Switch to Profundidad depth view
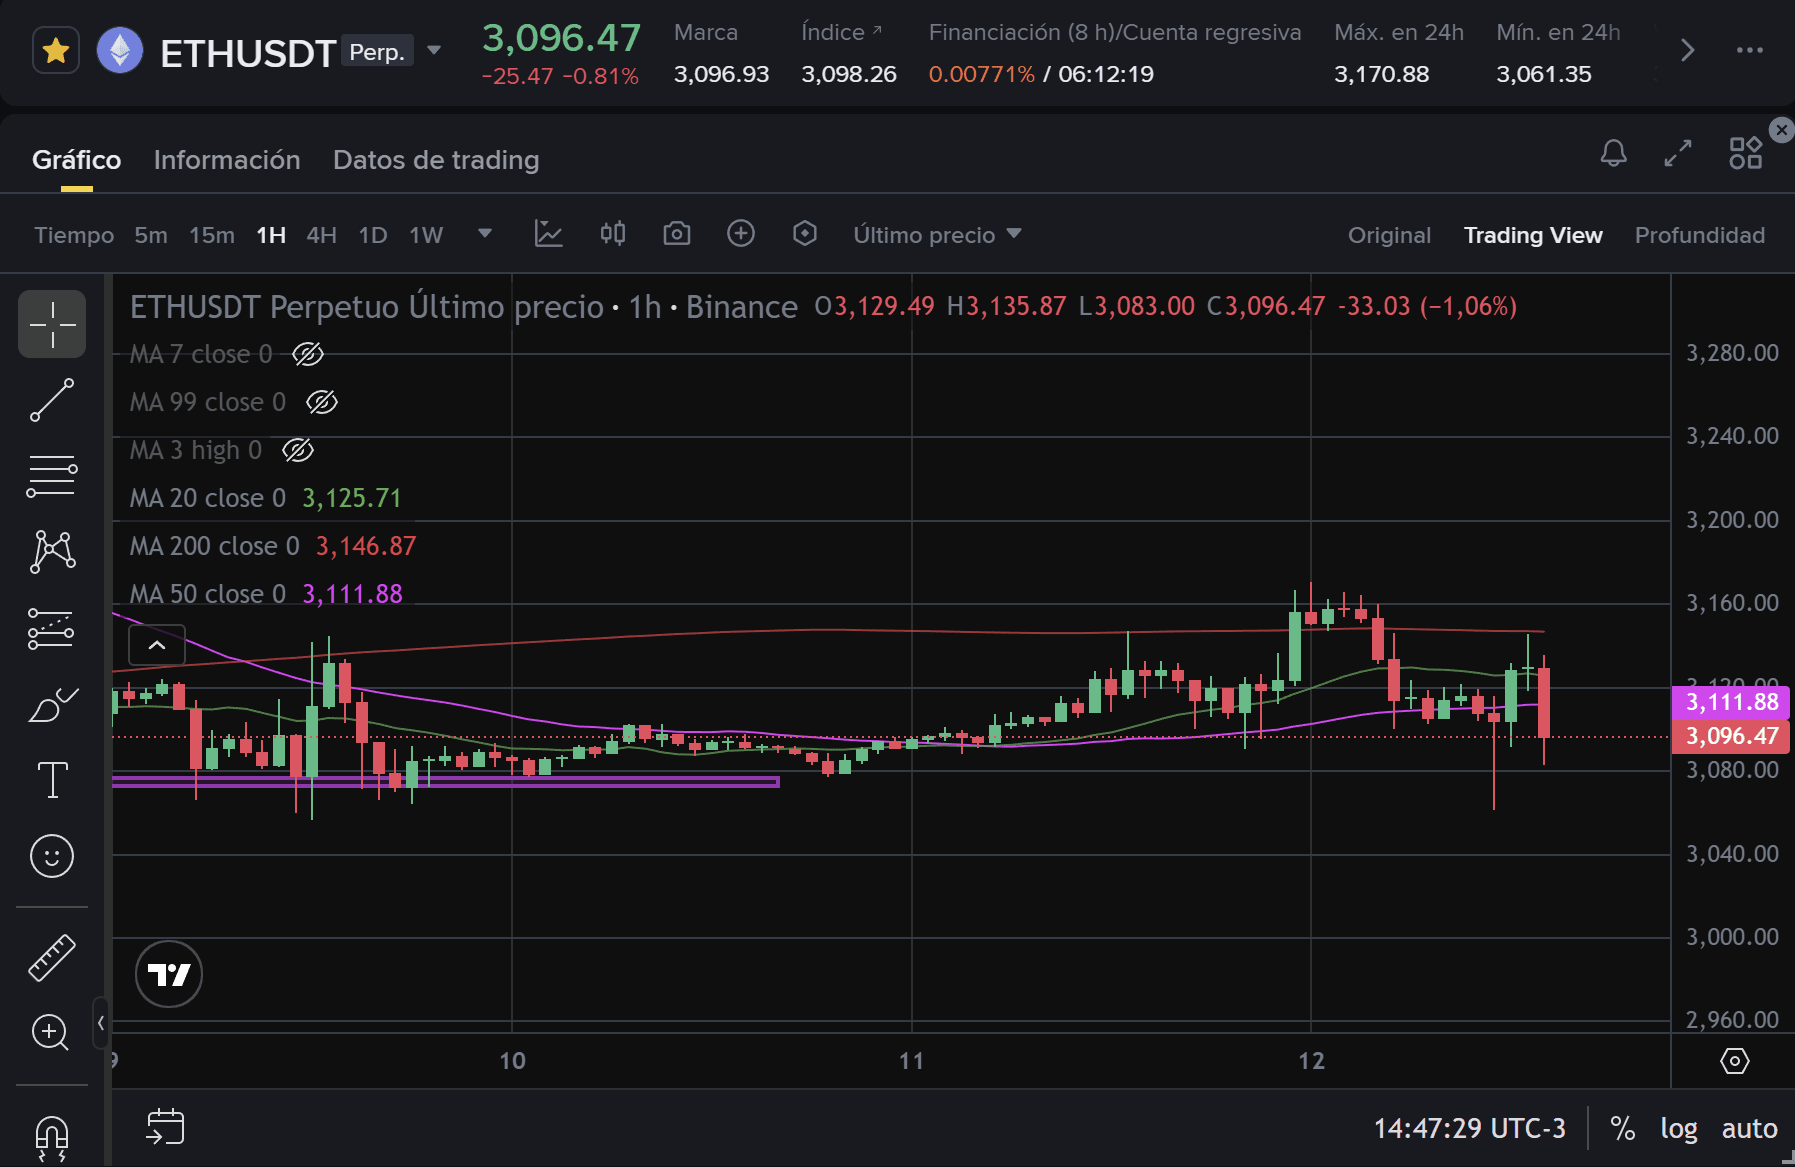Screen dimensions: 1795x1167 1700,235
